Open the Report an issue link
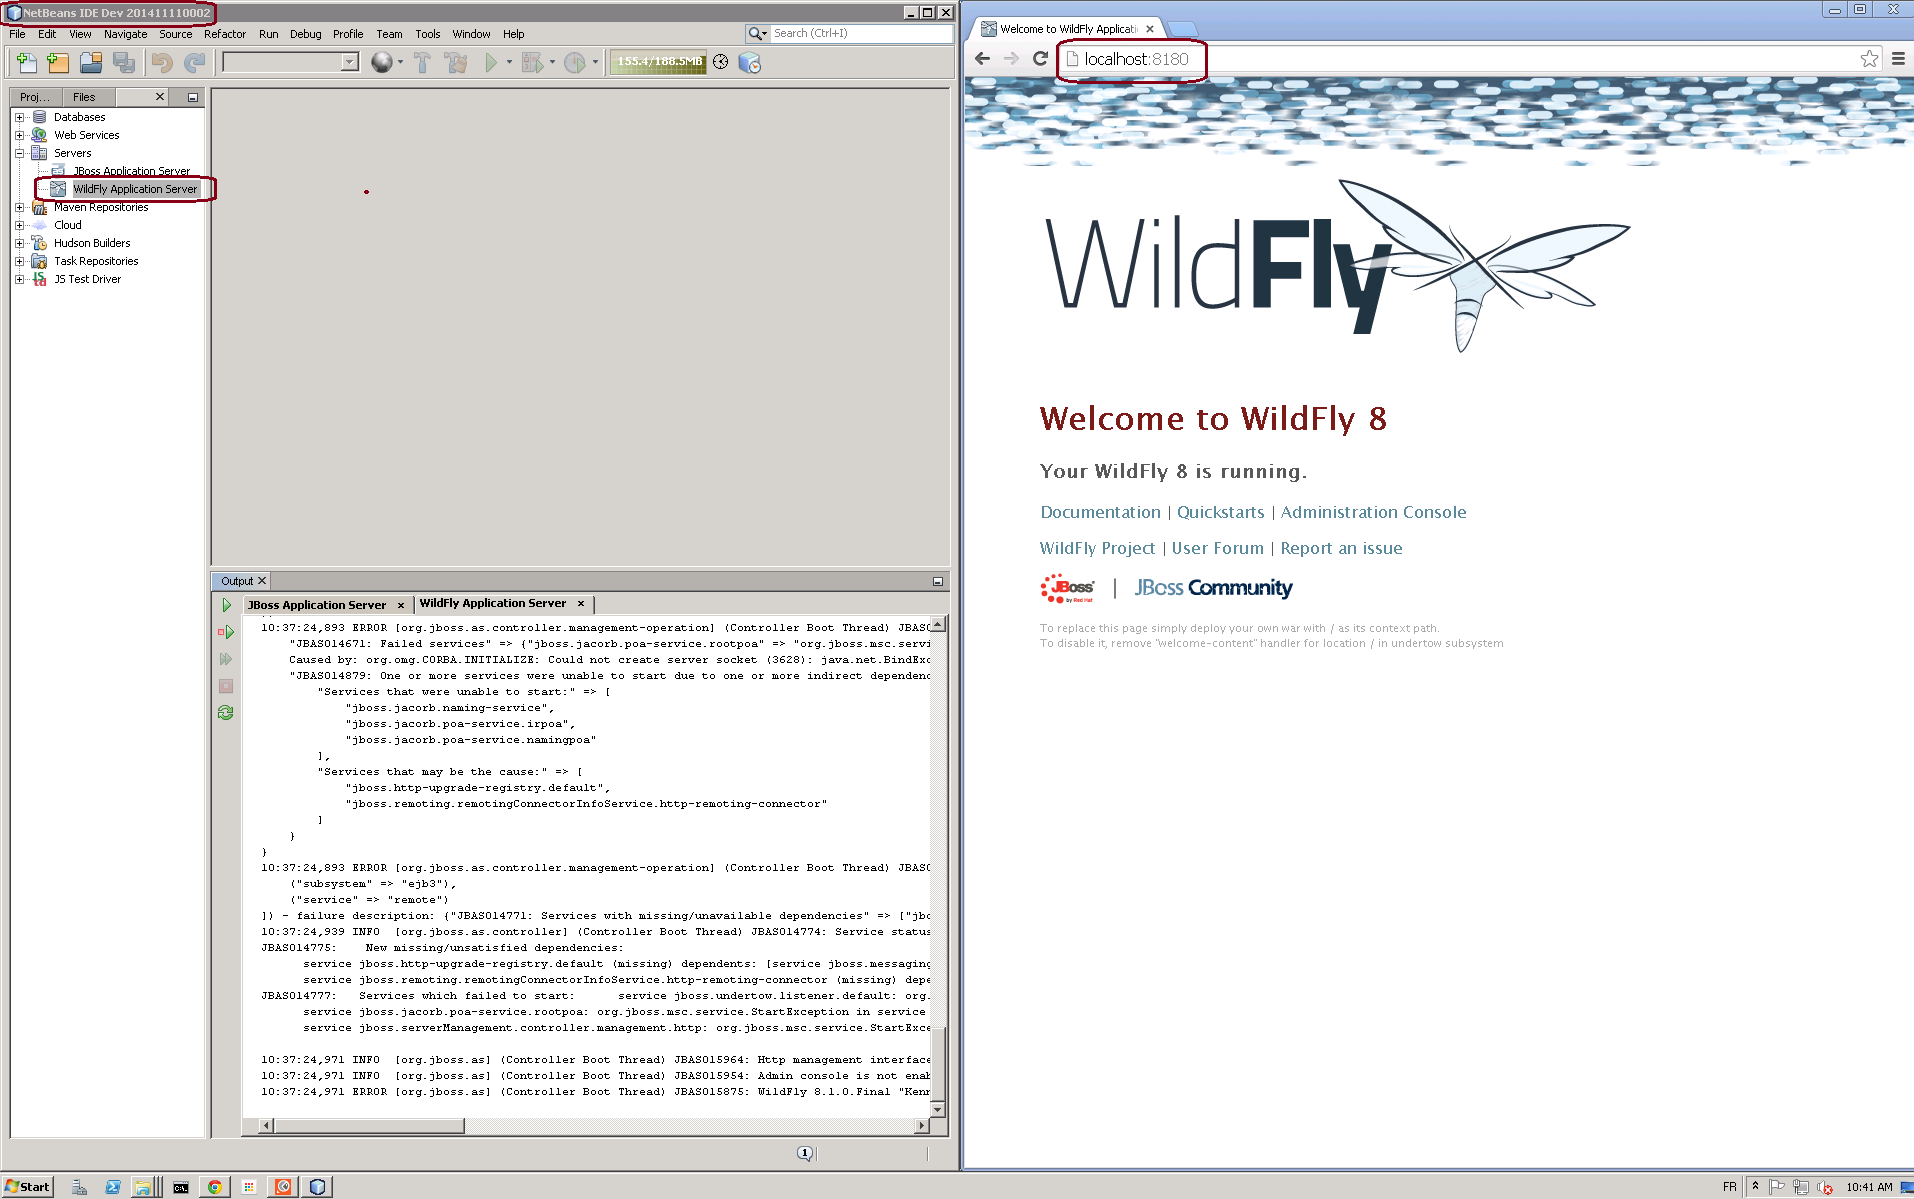This screenshot has height=1199, width=1914. tap(1341, 548)
